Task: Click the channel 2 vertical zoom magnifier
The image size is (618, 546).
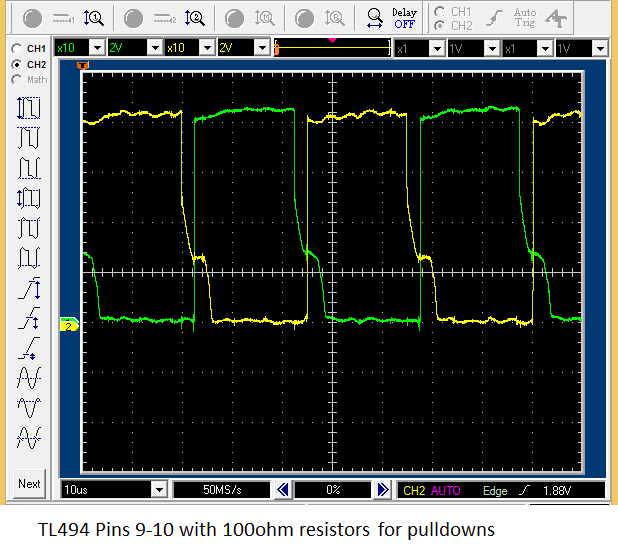Action: (x=195, y=18)
